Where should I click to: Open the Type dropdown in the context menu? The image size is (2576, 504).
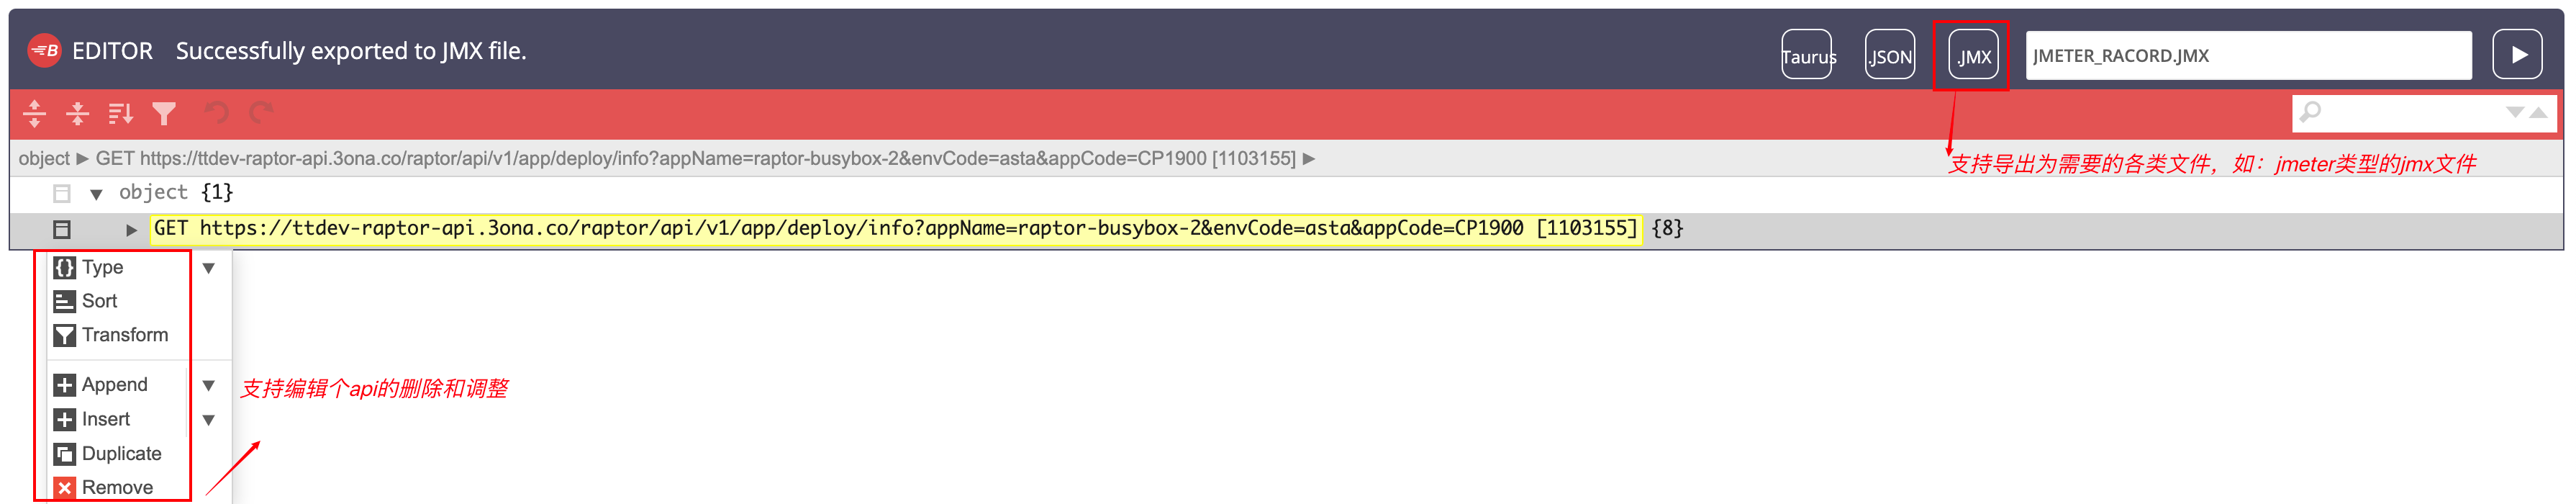click(x=209, y=267)
